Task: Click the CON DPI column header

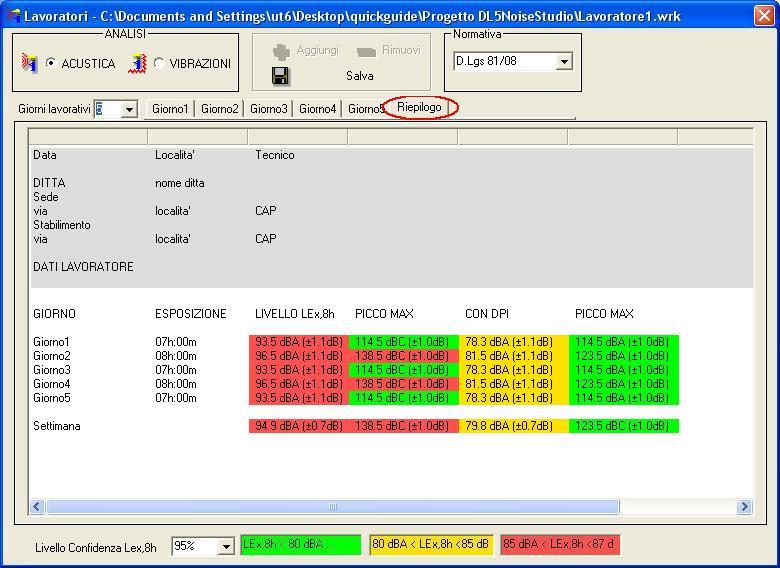Action: [487, 314]
